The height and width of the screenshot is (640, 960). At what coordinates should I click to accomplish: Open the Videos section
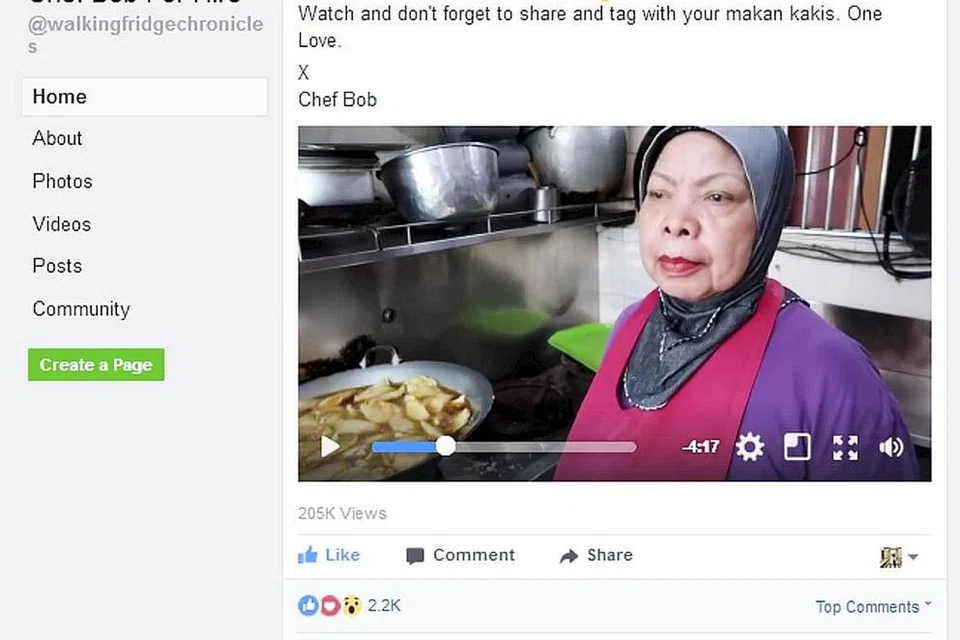pos(62,224)
